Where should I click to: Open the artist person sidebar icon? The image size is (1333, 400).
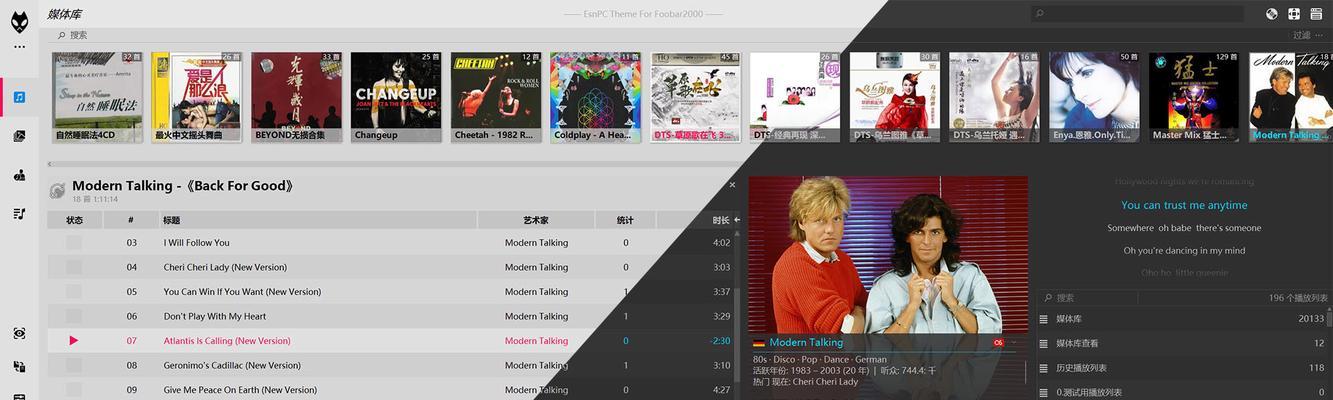pyautogui.click(x=19, y=175)
